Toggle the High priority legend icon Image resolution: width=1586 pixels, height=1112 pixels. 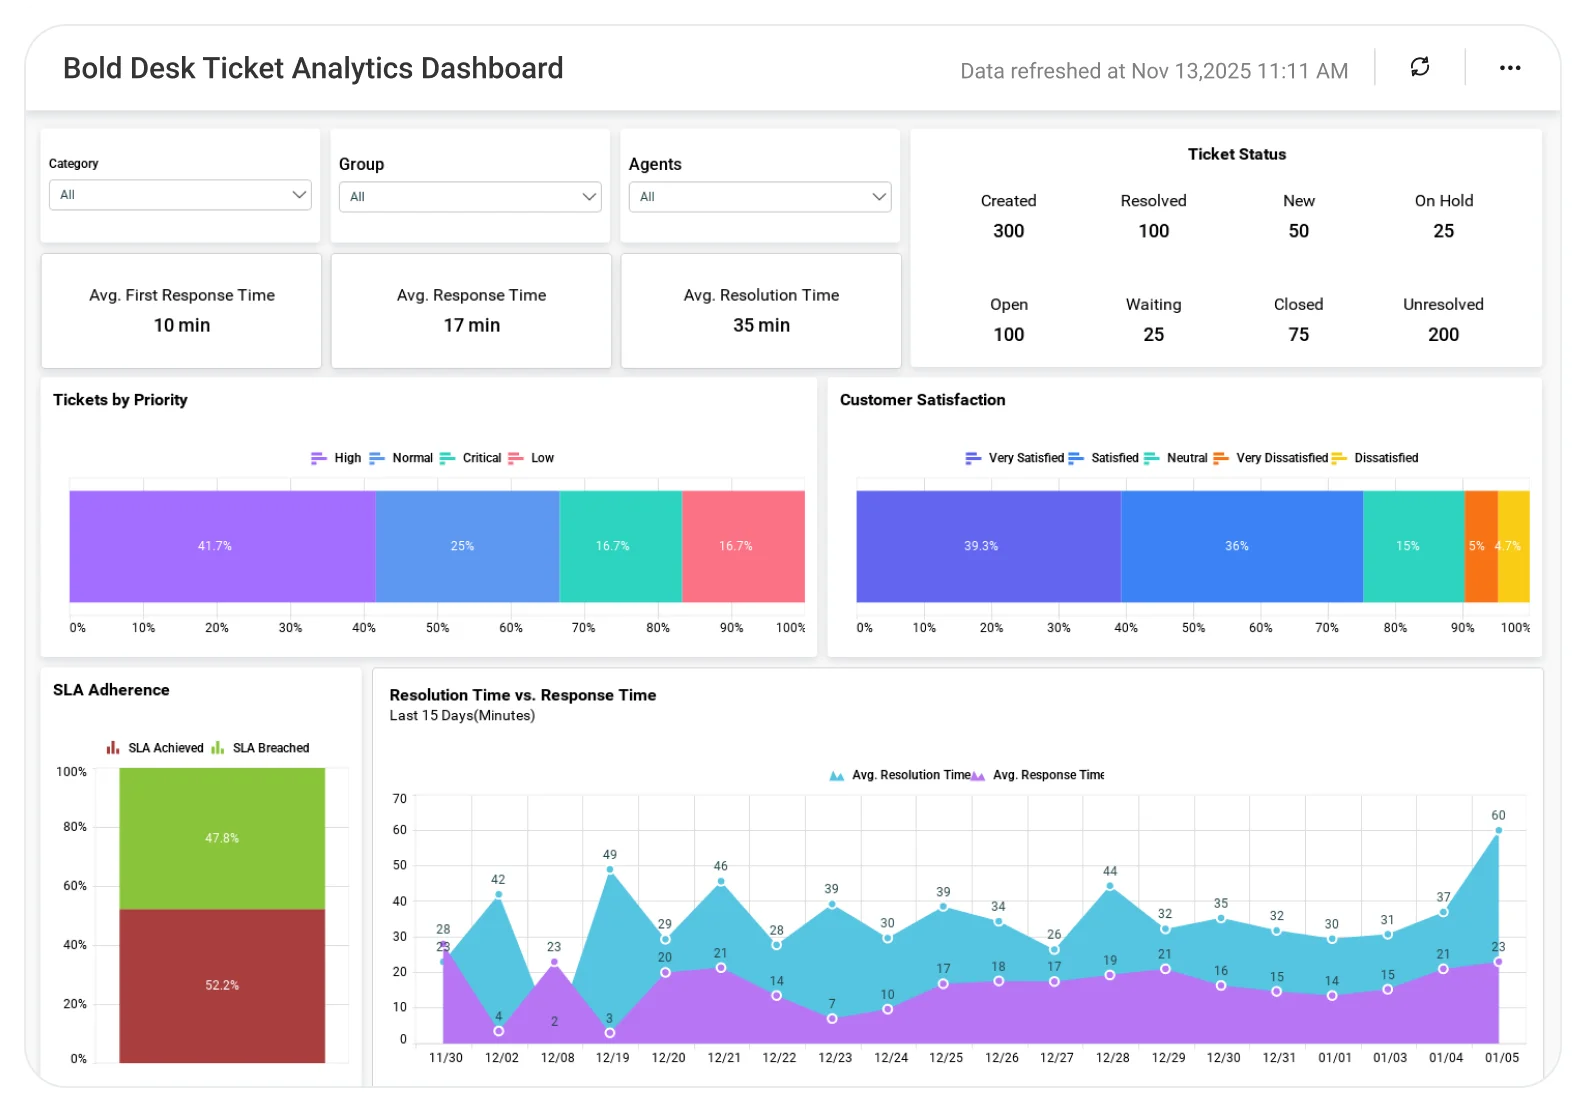[x=318, y=458]
